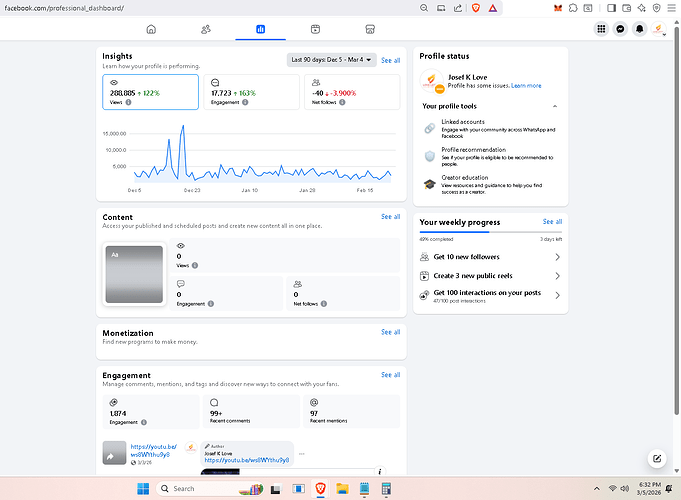Select the Net follows metric card
The width and height of the screenshot is (681, 500).
(354, 92)
